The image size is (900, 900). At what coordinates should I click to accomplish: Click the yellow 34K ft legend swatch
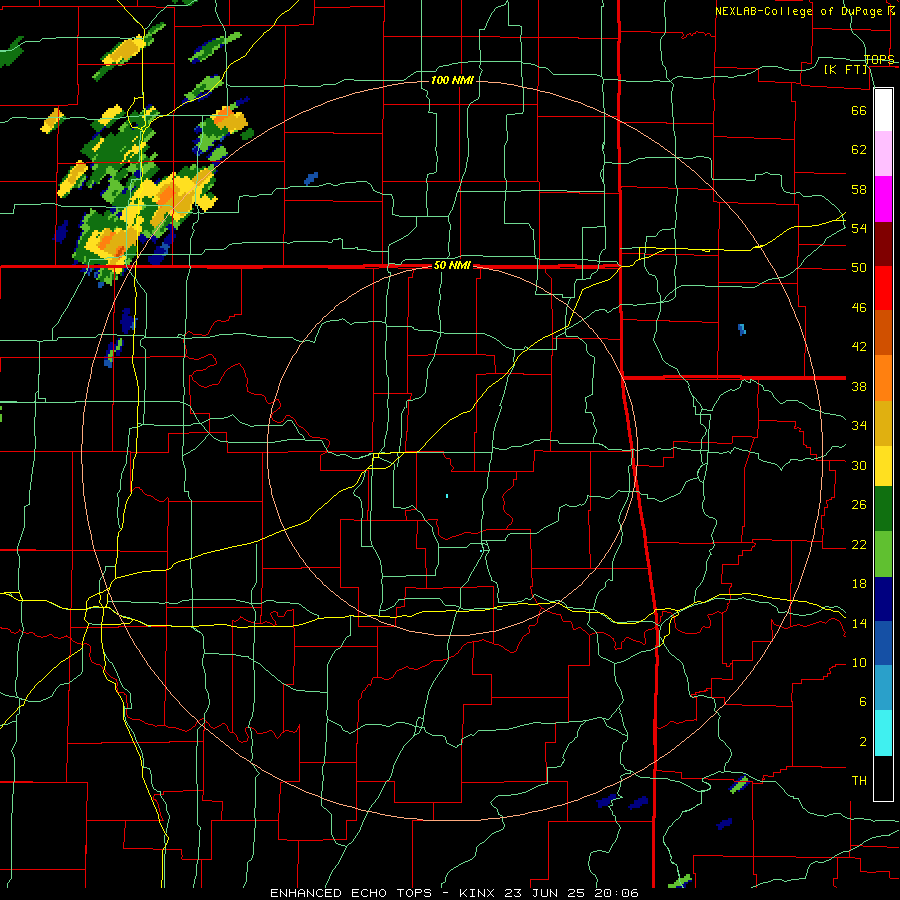tap(883, 465)
